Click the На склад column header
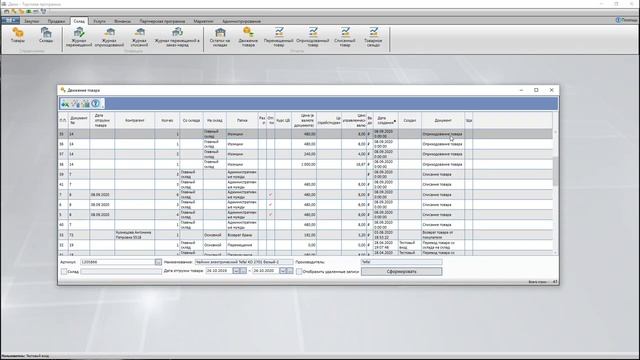The image size is (640, 360). (x=215, y=120)
